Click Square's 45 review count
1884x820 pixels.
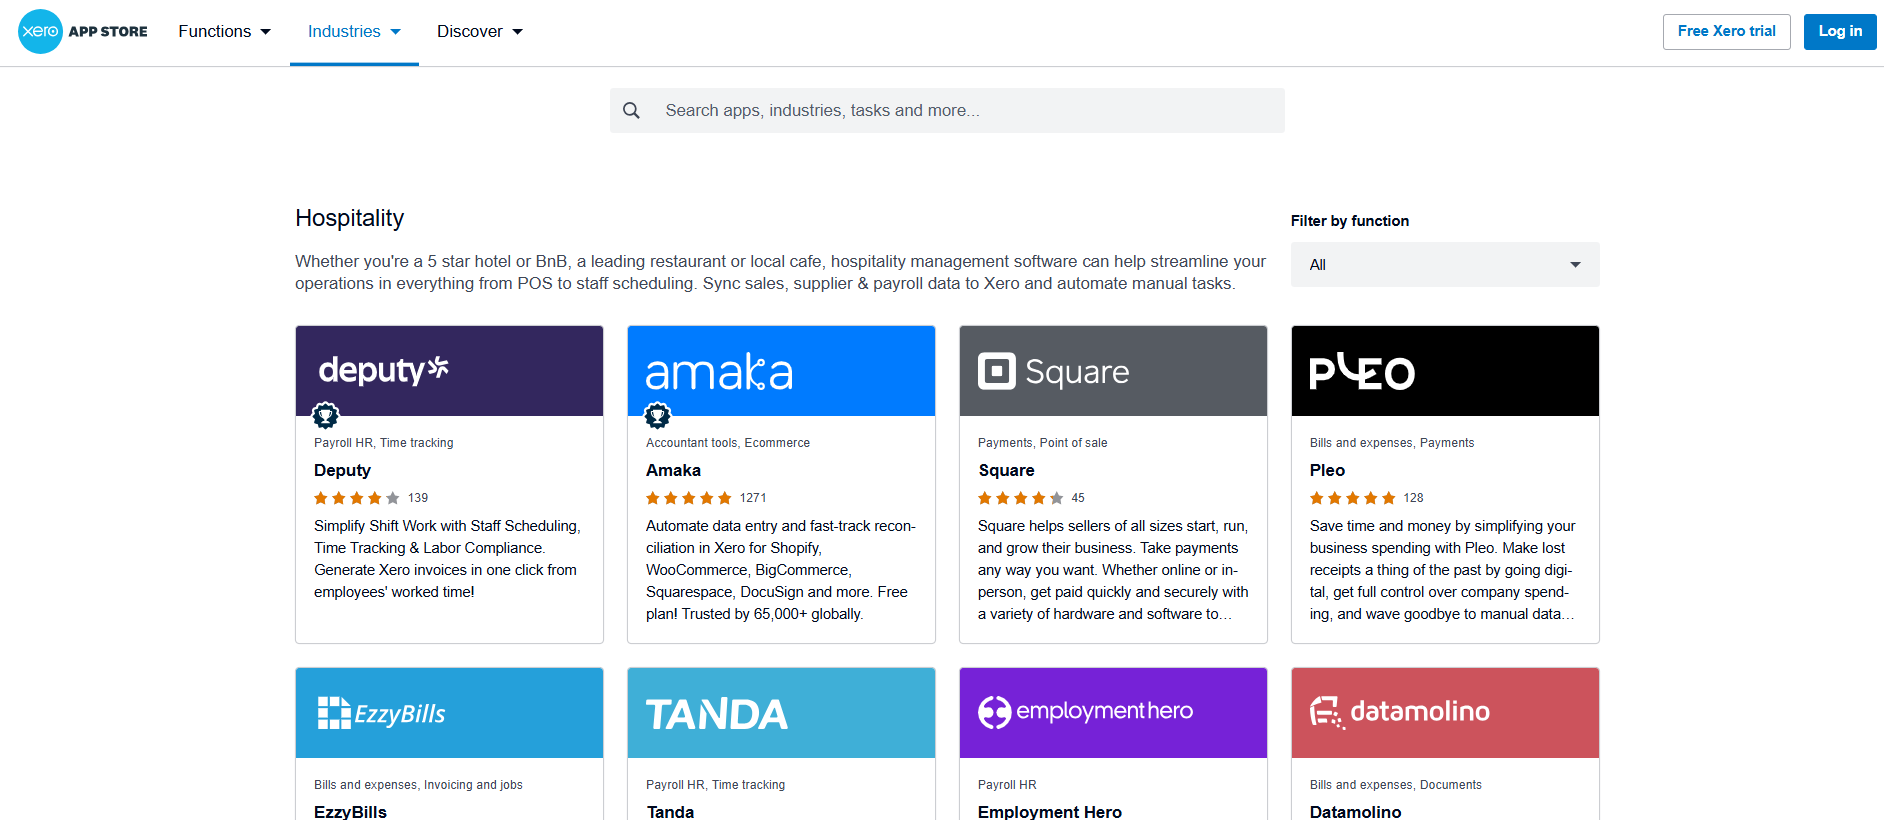(x=1078, y=498)
